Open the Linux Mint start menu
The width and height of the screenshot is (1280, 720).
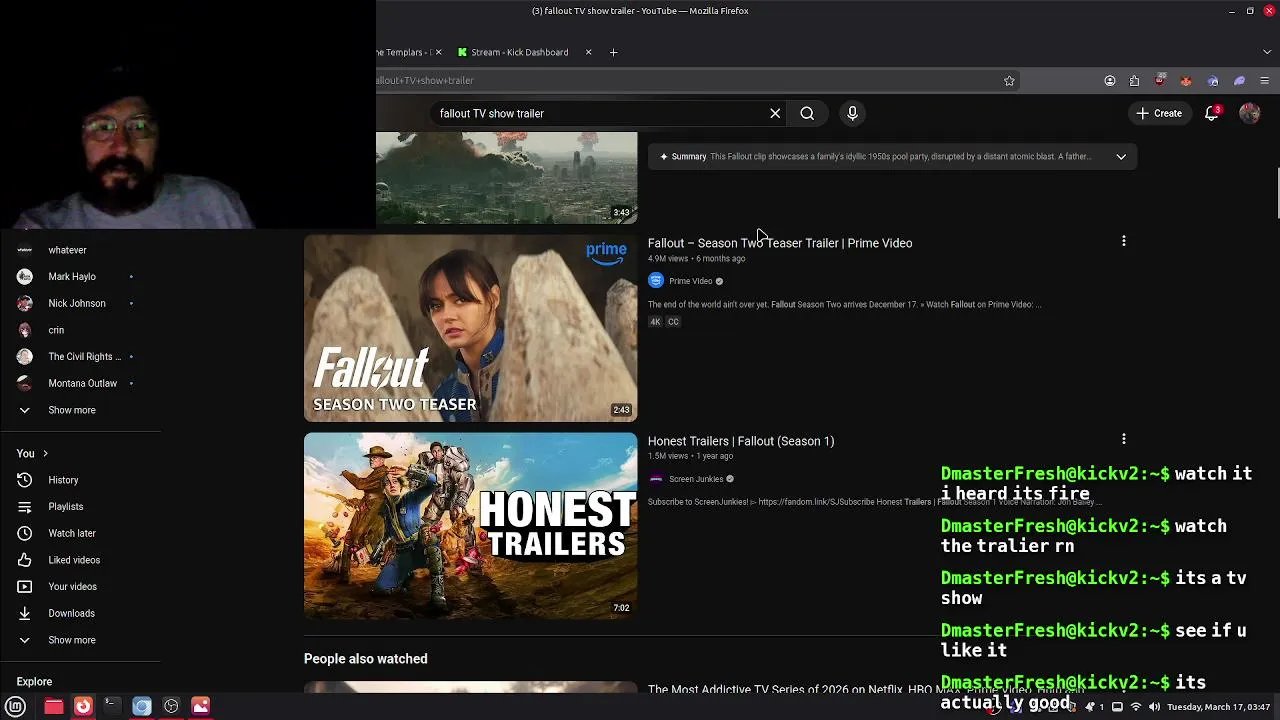pos(16,706)
